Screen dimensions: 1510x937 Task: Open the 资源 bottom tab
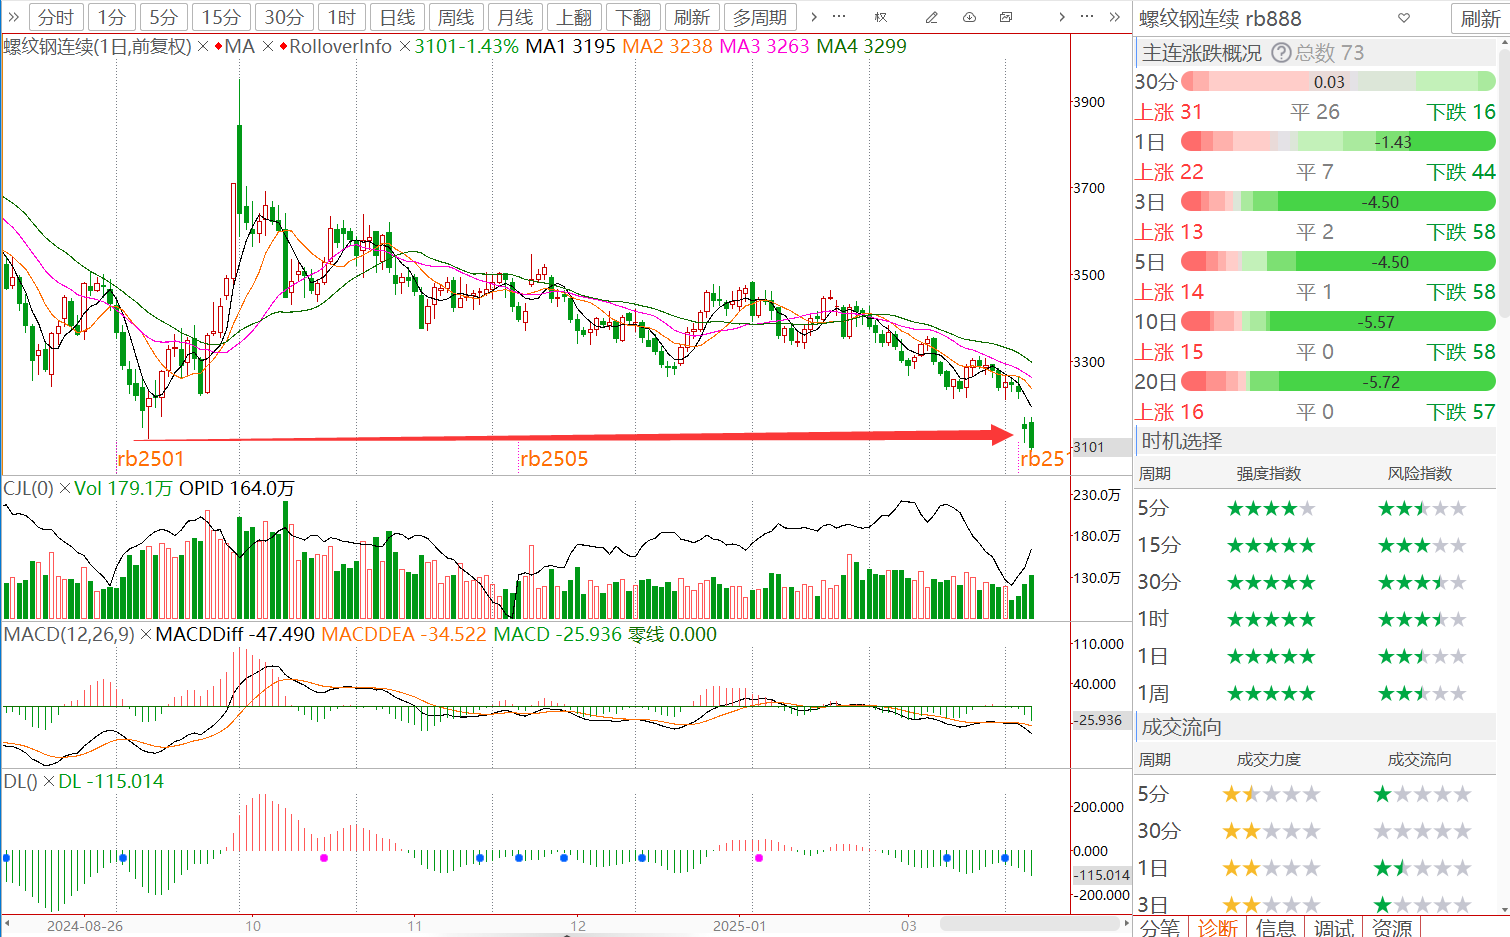click(x=1392, y=927)
